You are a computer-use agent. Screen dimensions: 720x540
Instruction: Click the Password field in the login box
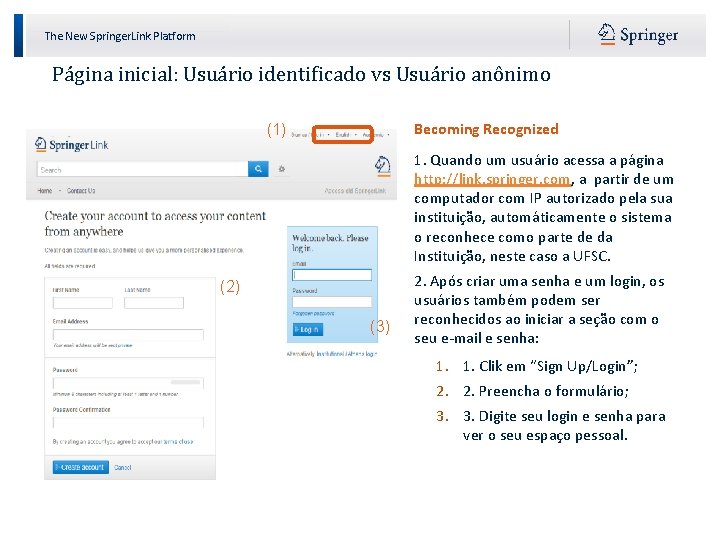point(332,302)
